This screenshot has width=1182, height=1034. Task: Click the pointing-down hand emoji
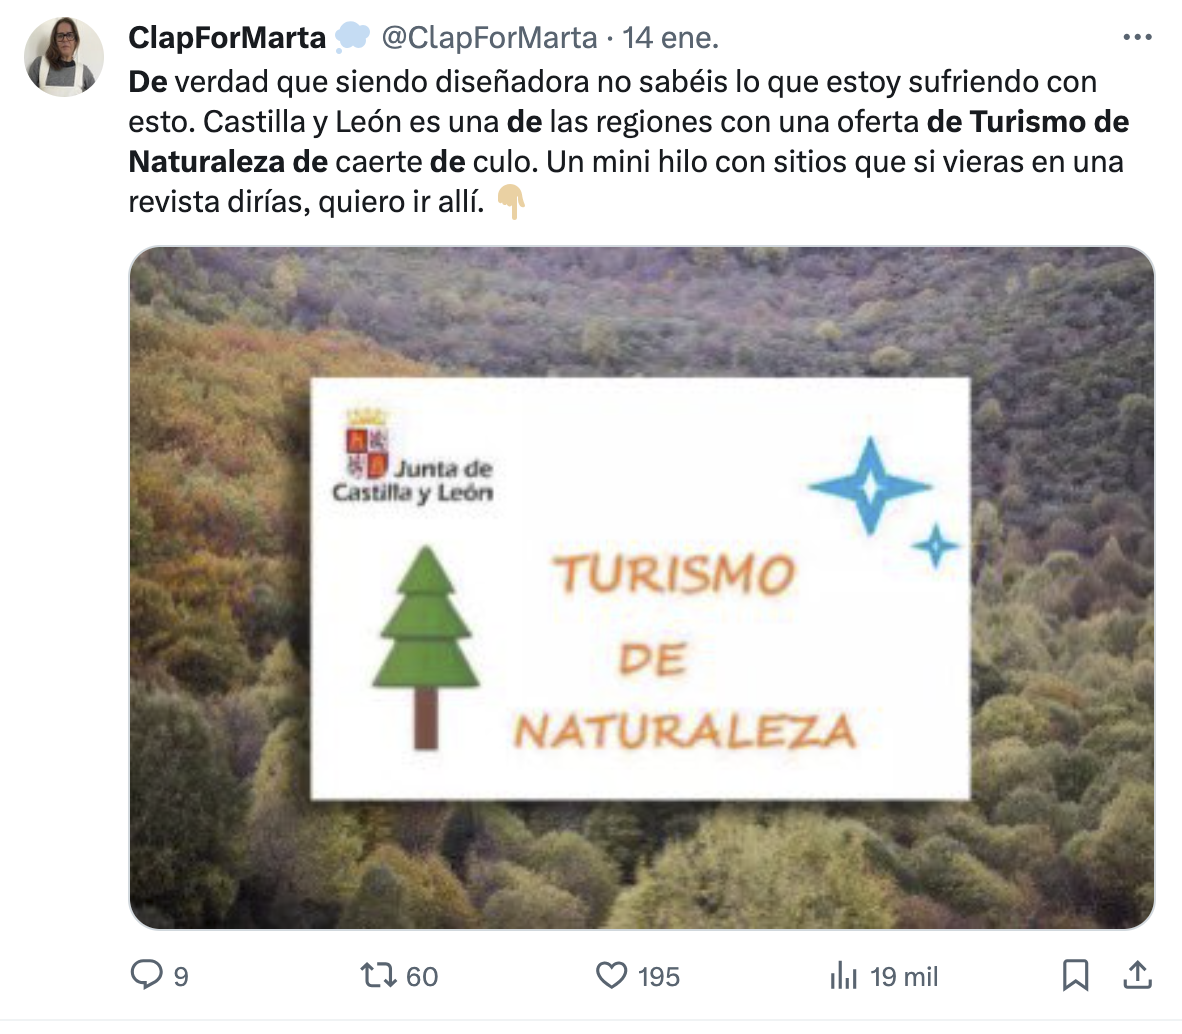(512, 201)
